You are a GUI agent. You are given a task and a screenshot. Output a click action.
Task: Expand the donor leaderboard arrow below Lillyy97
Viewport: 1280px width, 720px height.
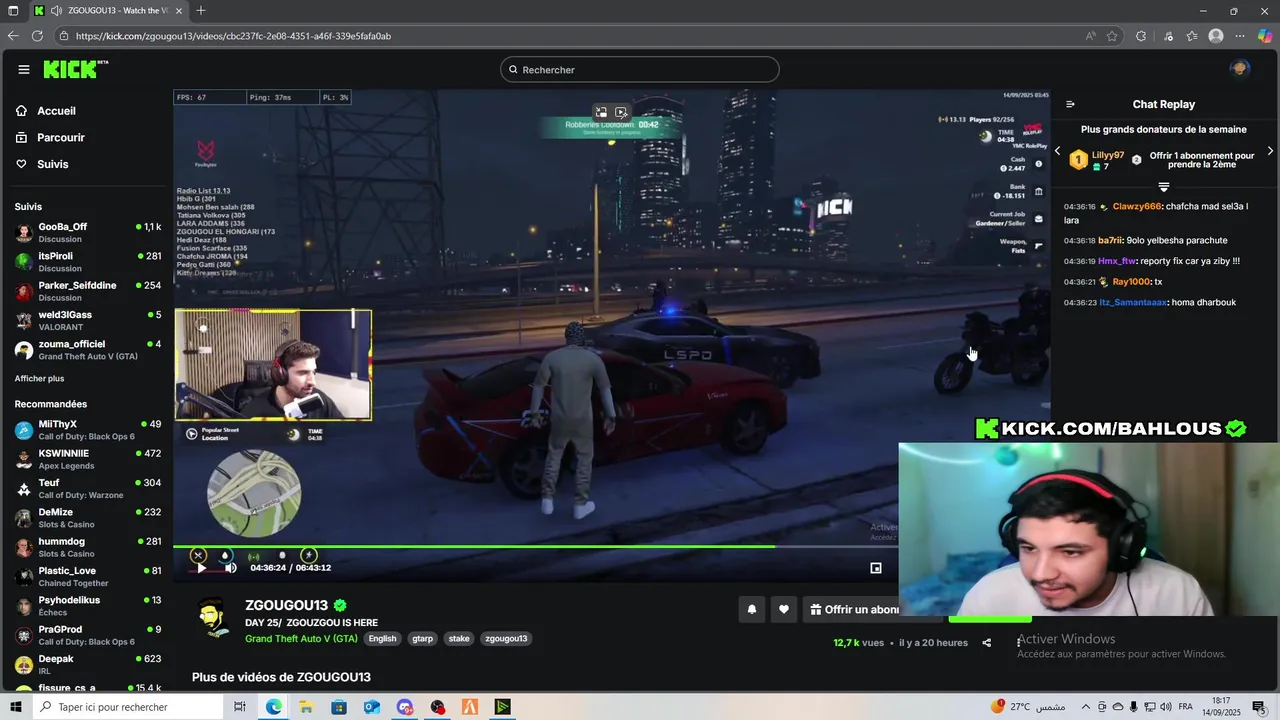point(1164,187)
